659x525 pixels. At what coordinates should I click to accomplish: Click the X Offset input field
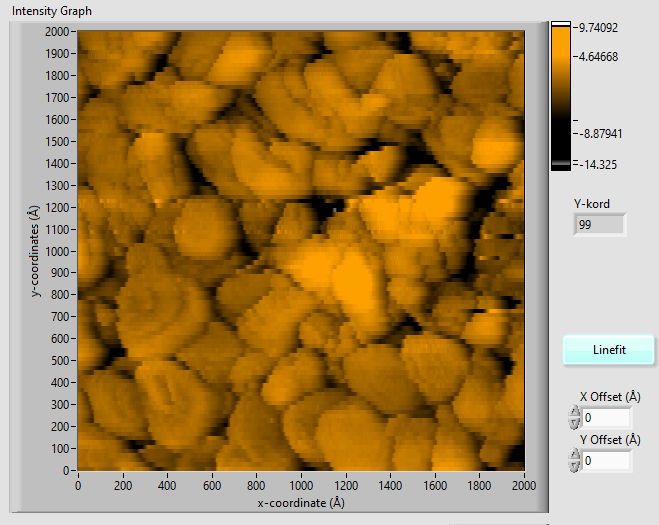click(x=606, y=417)
